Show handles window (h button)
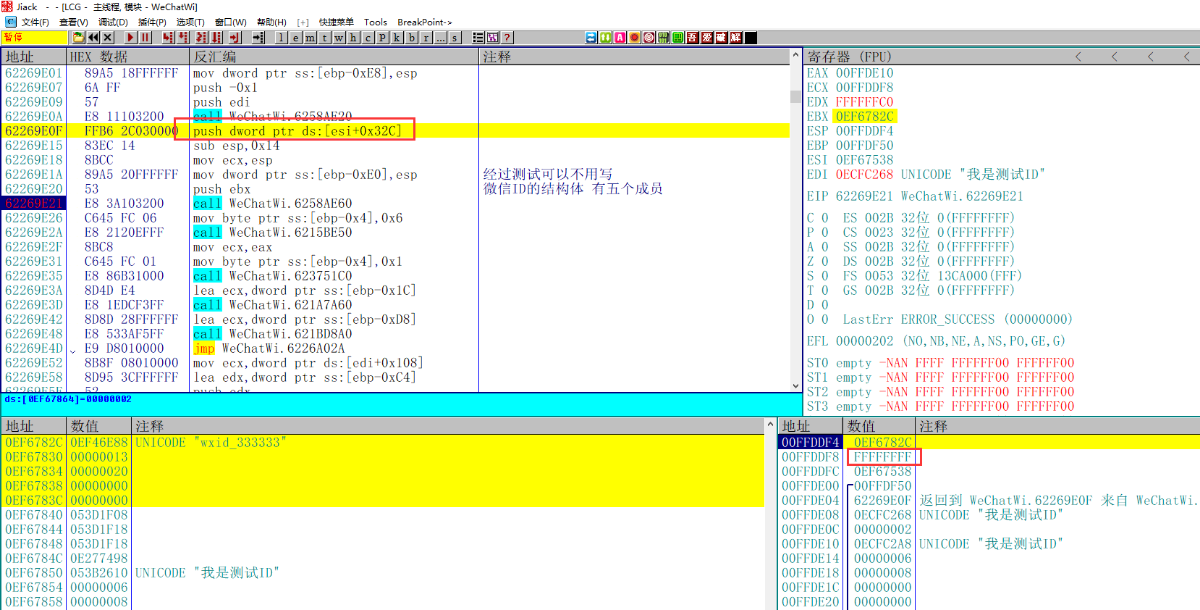The height and width of the screenshot is (610, 1200). [x=354, y=38]
